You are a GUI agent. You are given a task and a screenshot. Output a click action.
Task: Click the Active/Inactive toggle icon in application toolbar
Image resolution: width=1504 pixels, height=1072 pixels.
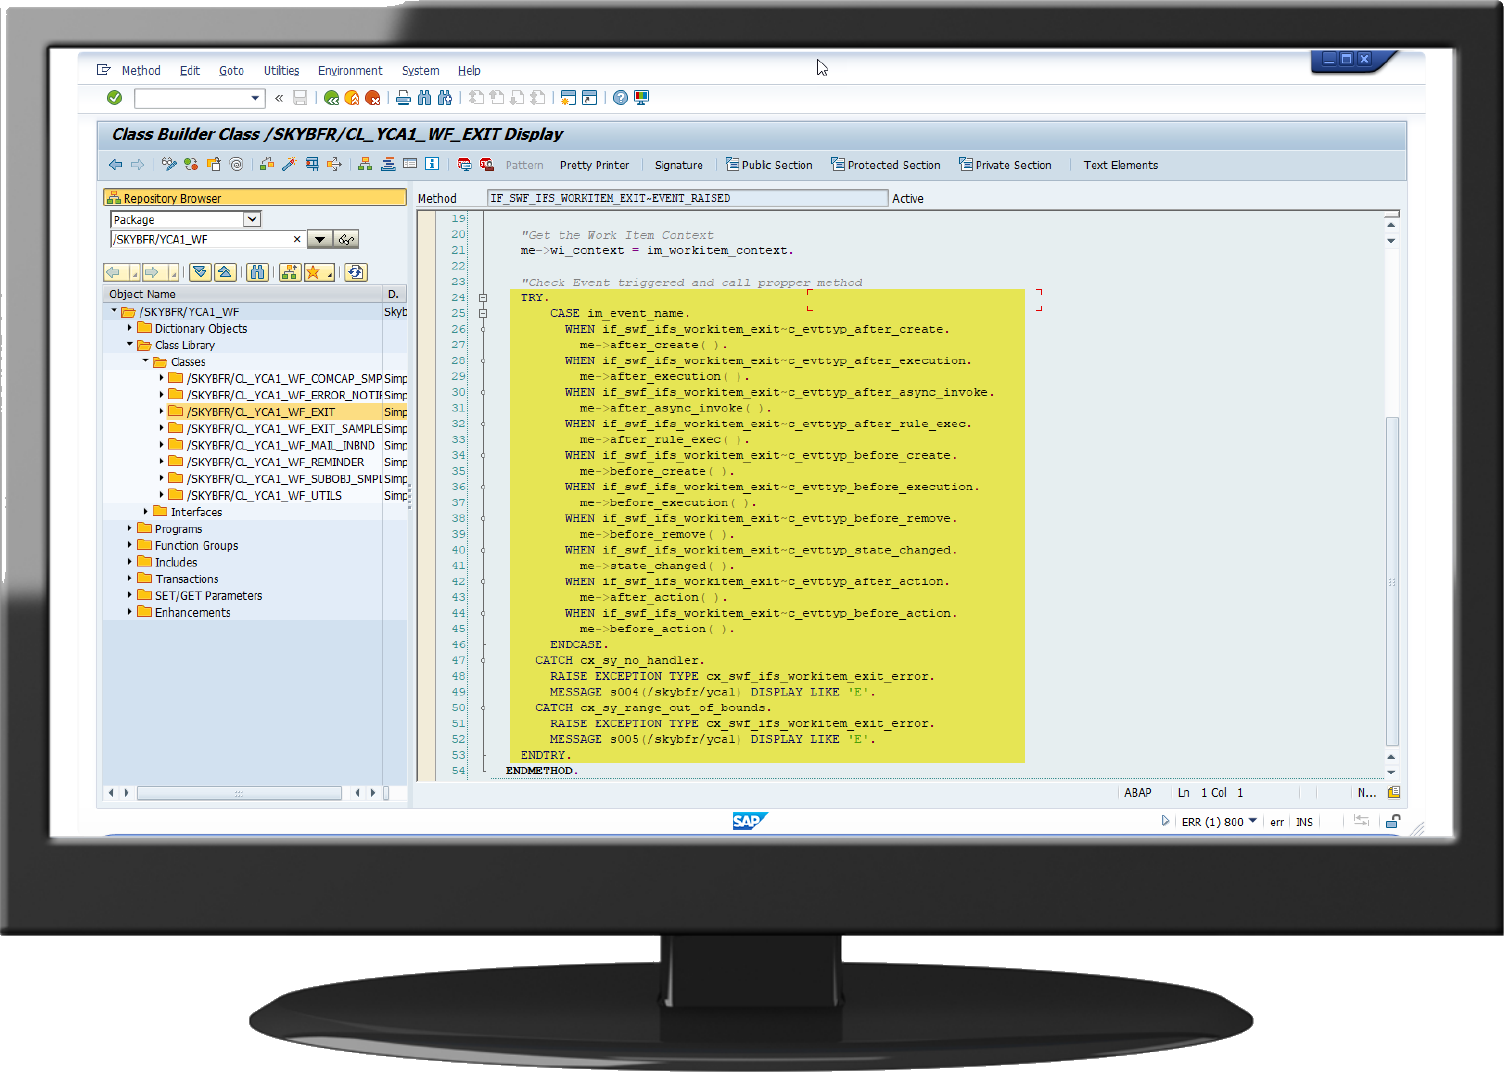(191, 164)
